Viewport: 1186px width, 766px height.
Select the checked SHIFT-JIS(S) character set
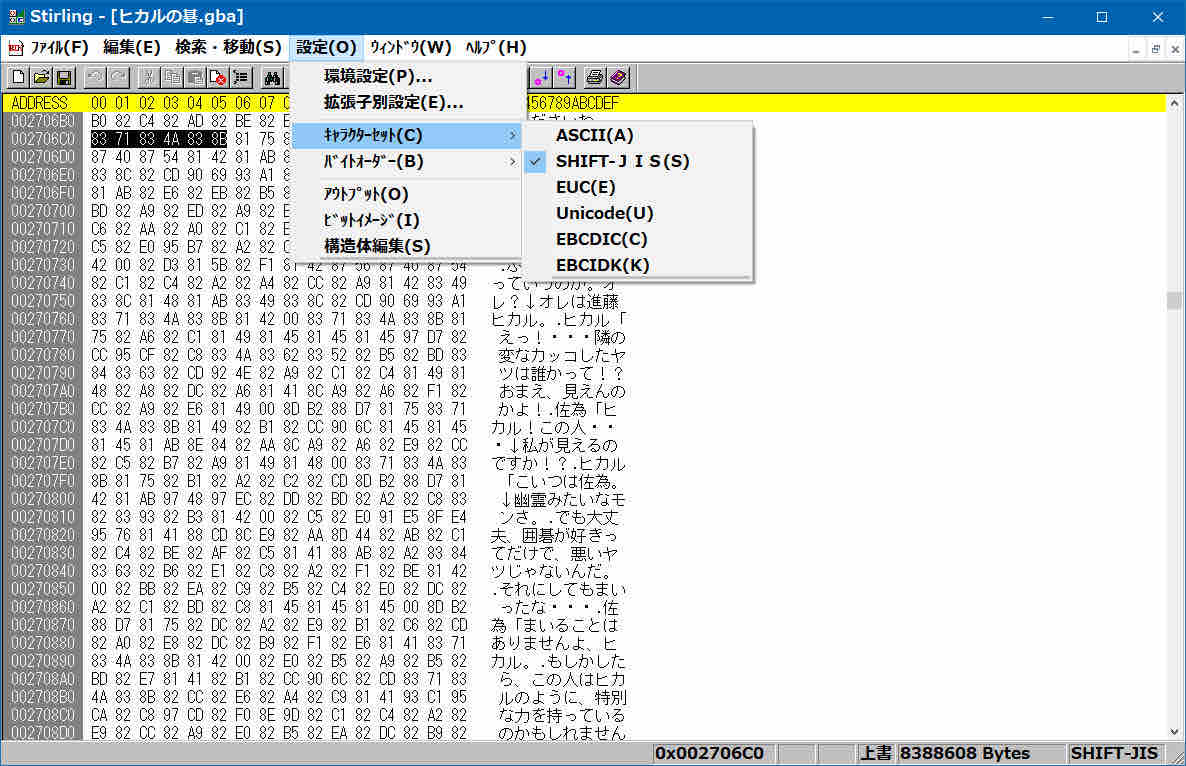637,161
